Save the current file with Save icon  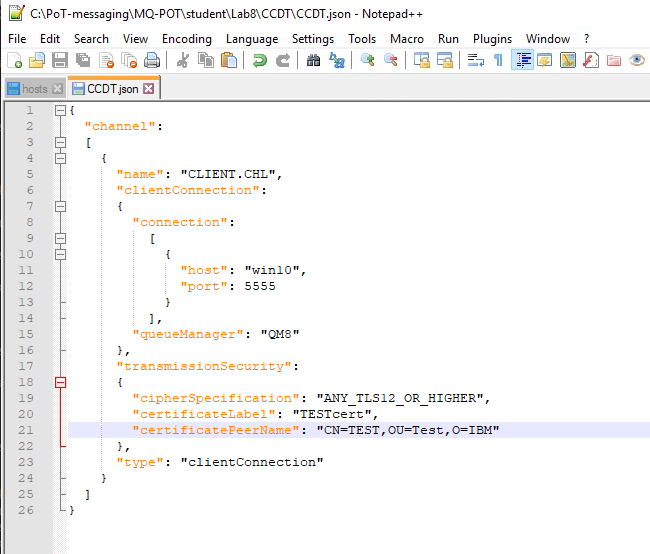[60, 61]
